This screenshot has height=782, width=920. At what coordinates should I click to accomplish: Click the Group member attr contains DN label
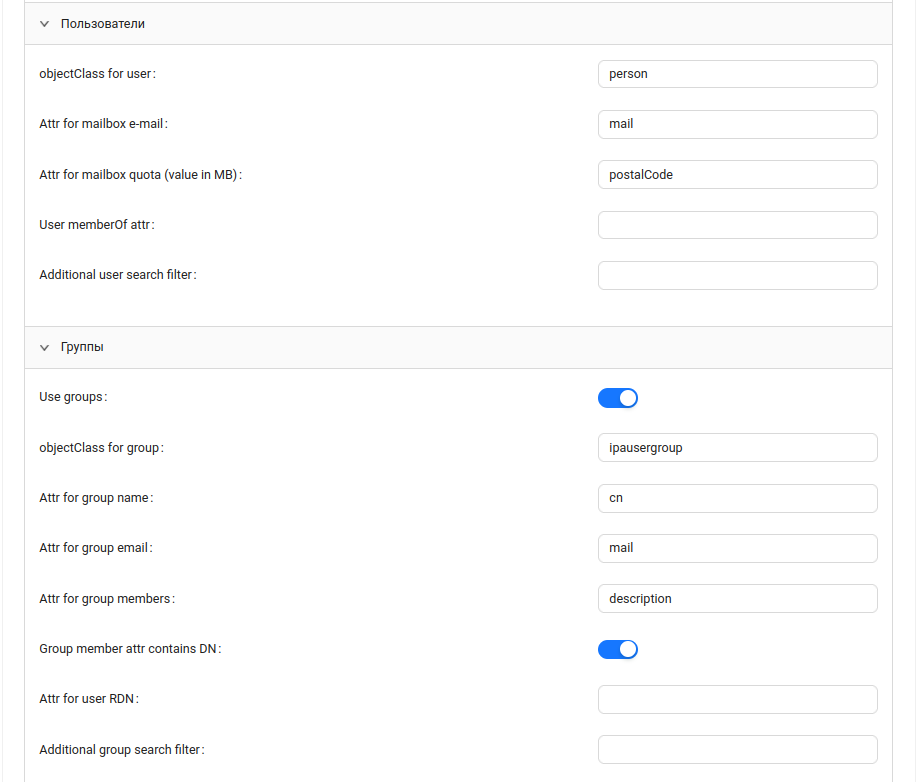click(128, 649)
